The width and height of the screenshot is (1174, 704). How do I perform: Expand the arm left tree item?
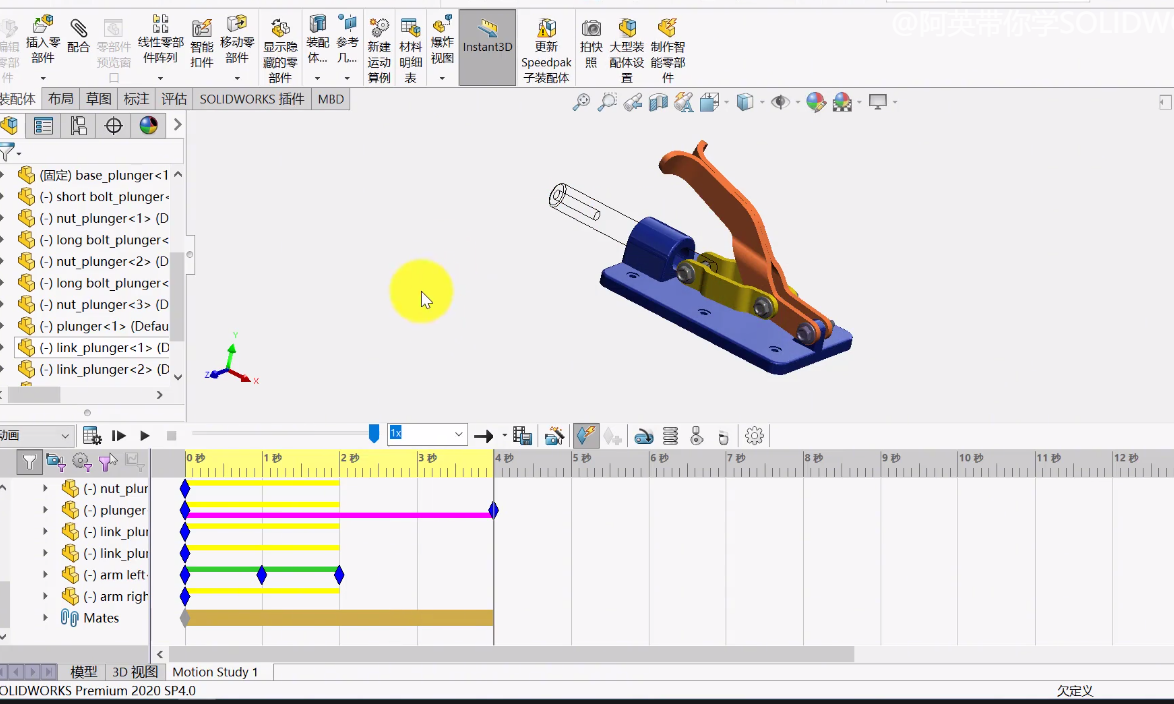coord(45,573)
